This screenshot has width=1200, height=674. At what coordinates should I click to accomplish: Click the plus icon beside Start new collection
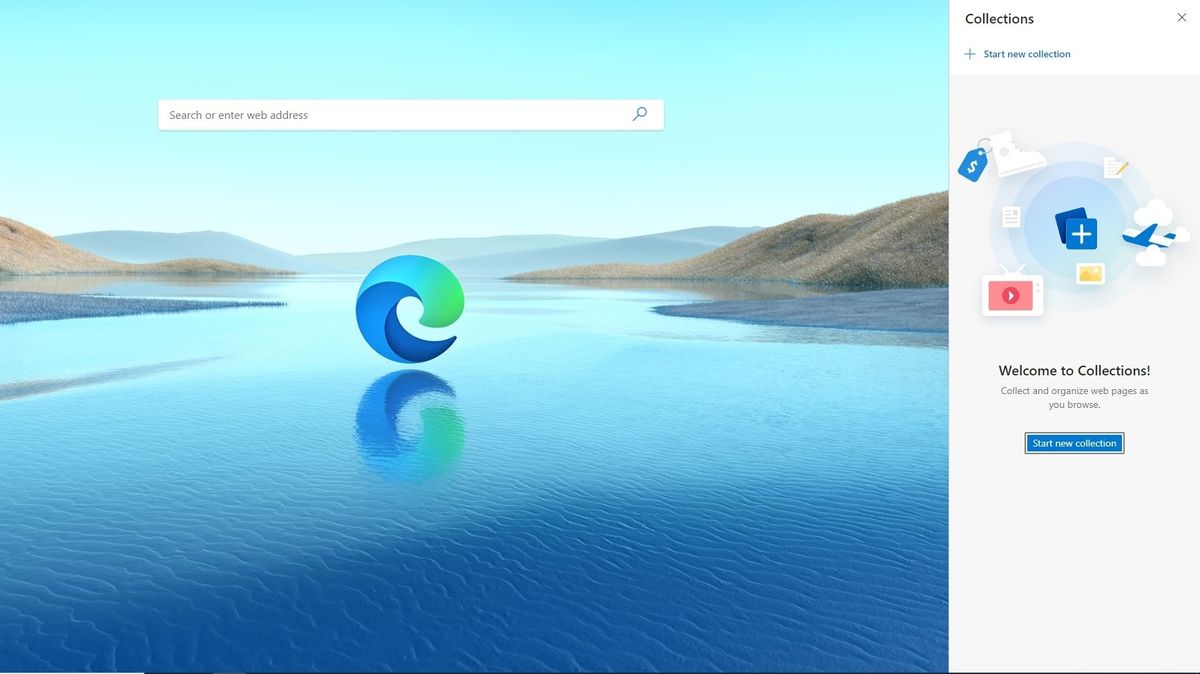(969, 54)
